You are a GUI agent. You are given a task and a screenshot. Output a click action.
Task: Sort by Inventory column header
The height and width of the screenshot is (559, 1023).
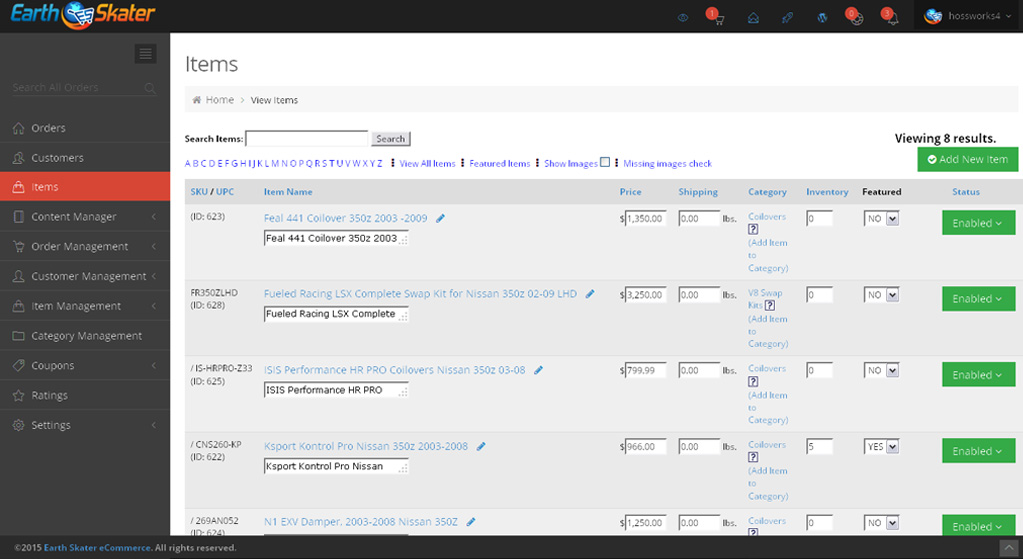pos(827,192)
